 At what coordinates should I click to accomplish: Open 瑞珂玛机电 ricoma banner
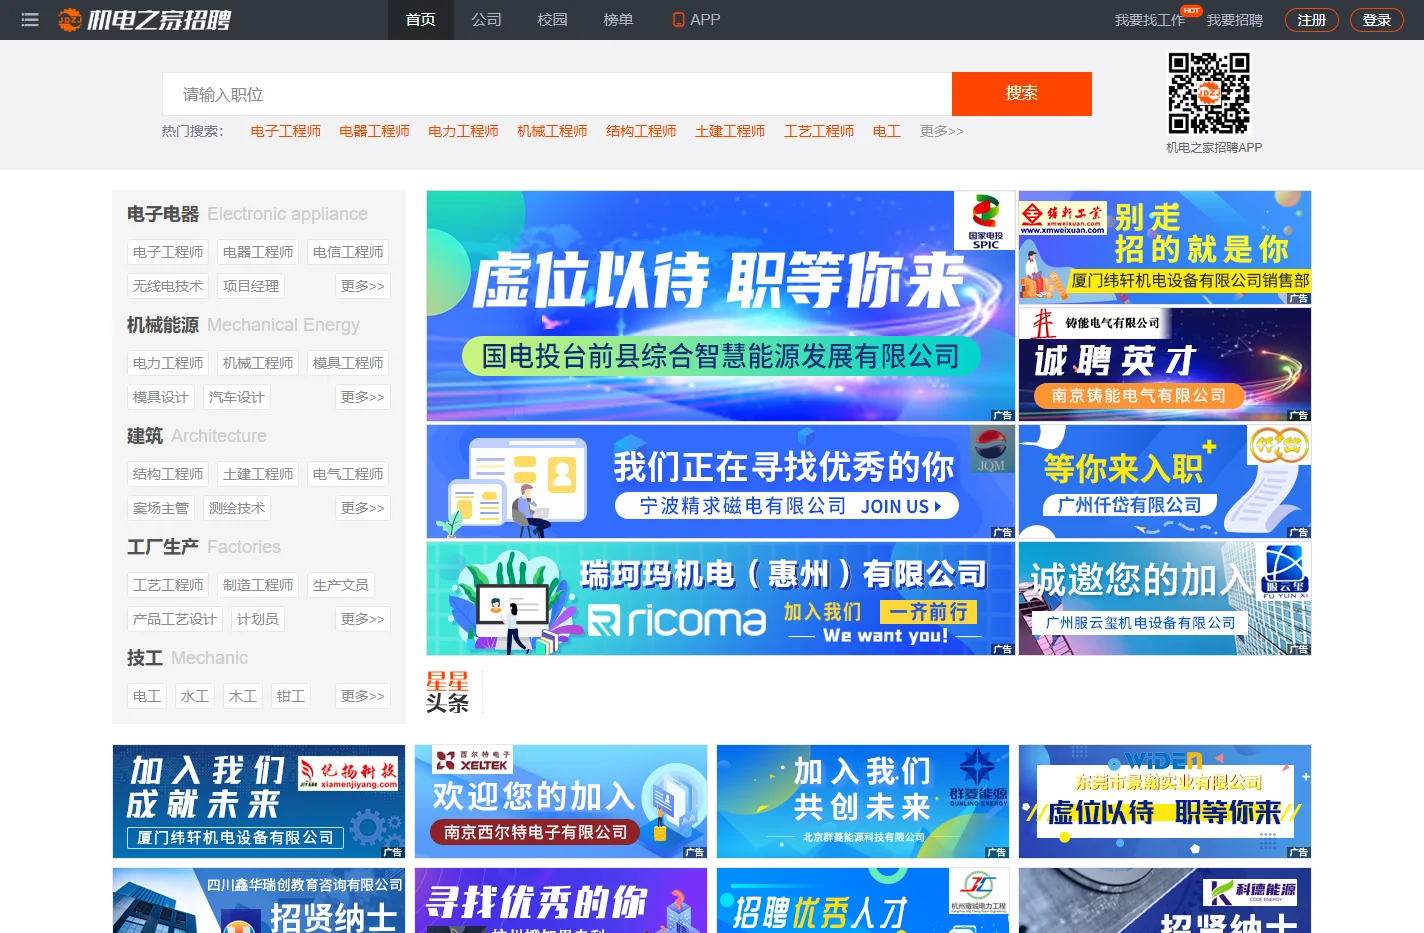point(721,599)
